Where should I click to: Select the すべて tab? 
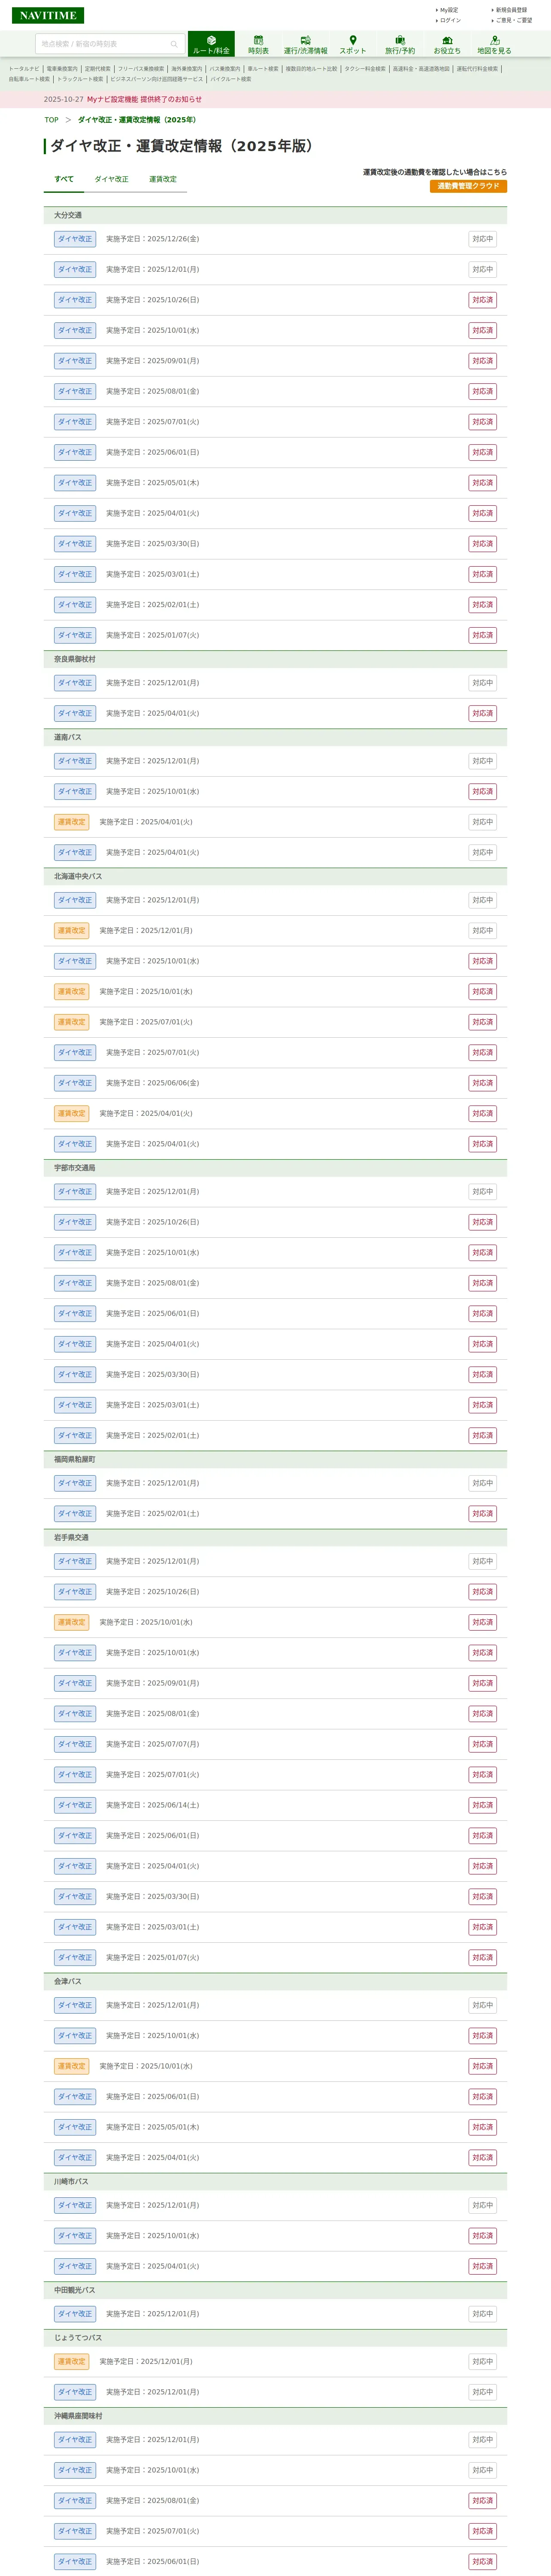point(64,179)
